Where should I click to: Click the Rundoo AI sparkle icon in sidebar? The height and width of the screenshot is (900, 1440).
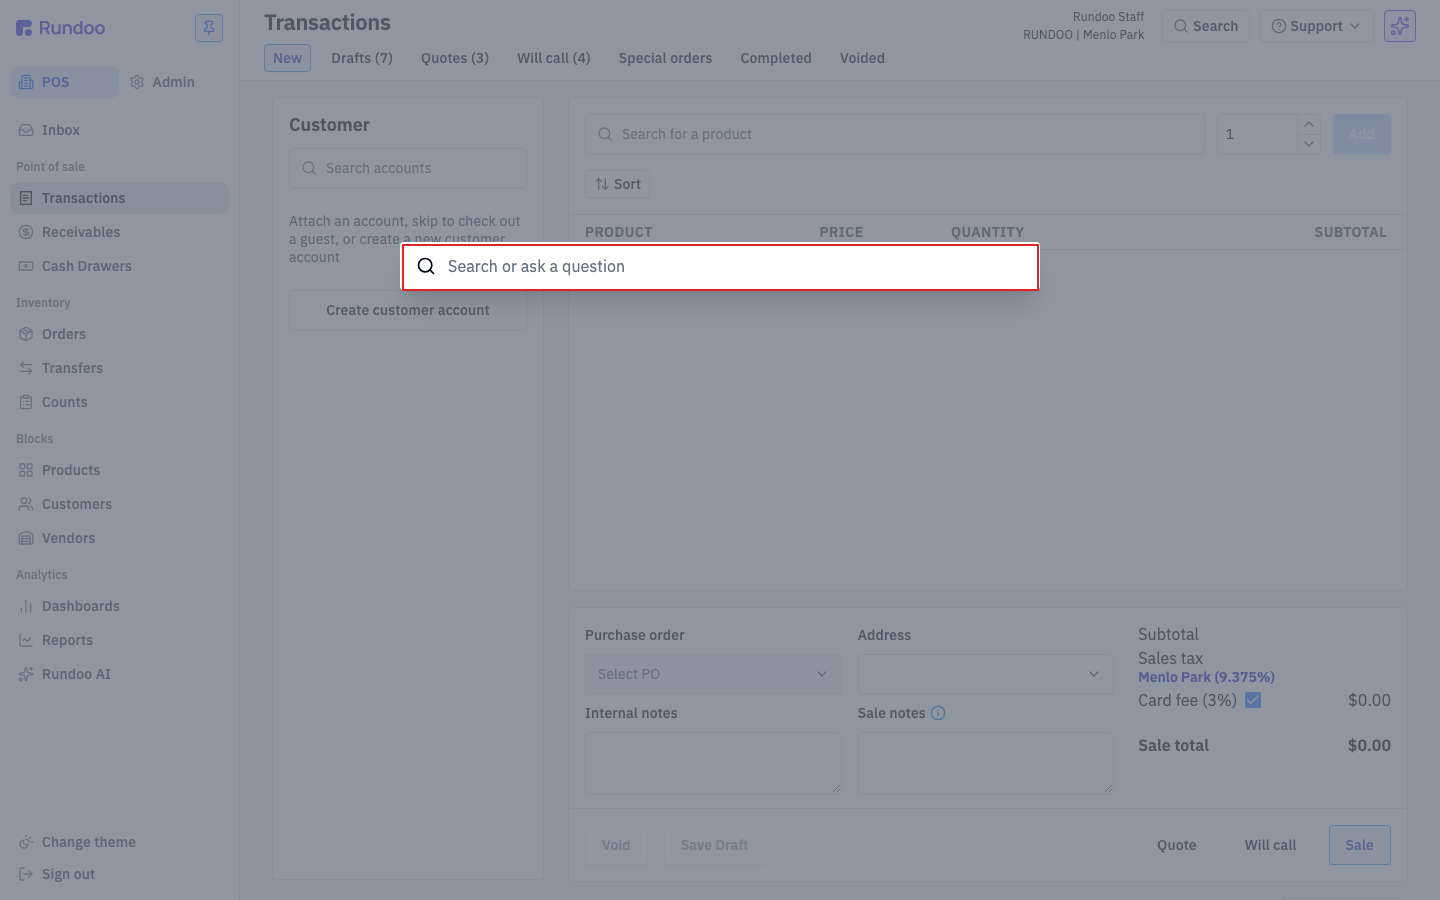coord(26,674)
